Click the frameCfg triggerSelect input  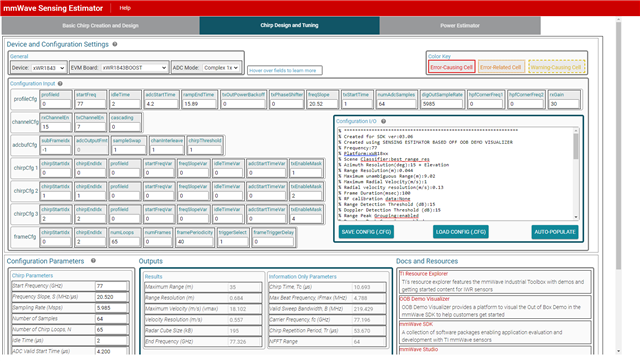click(233, 242)
